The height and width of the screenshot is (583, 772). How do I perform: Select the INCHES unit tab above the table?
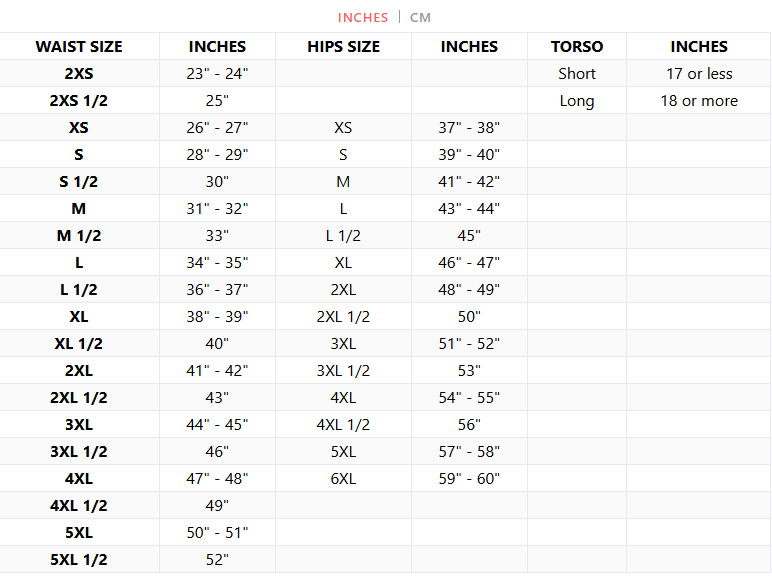(x=363, y=18)
